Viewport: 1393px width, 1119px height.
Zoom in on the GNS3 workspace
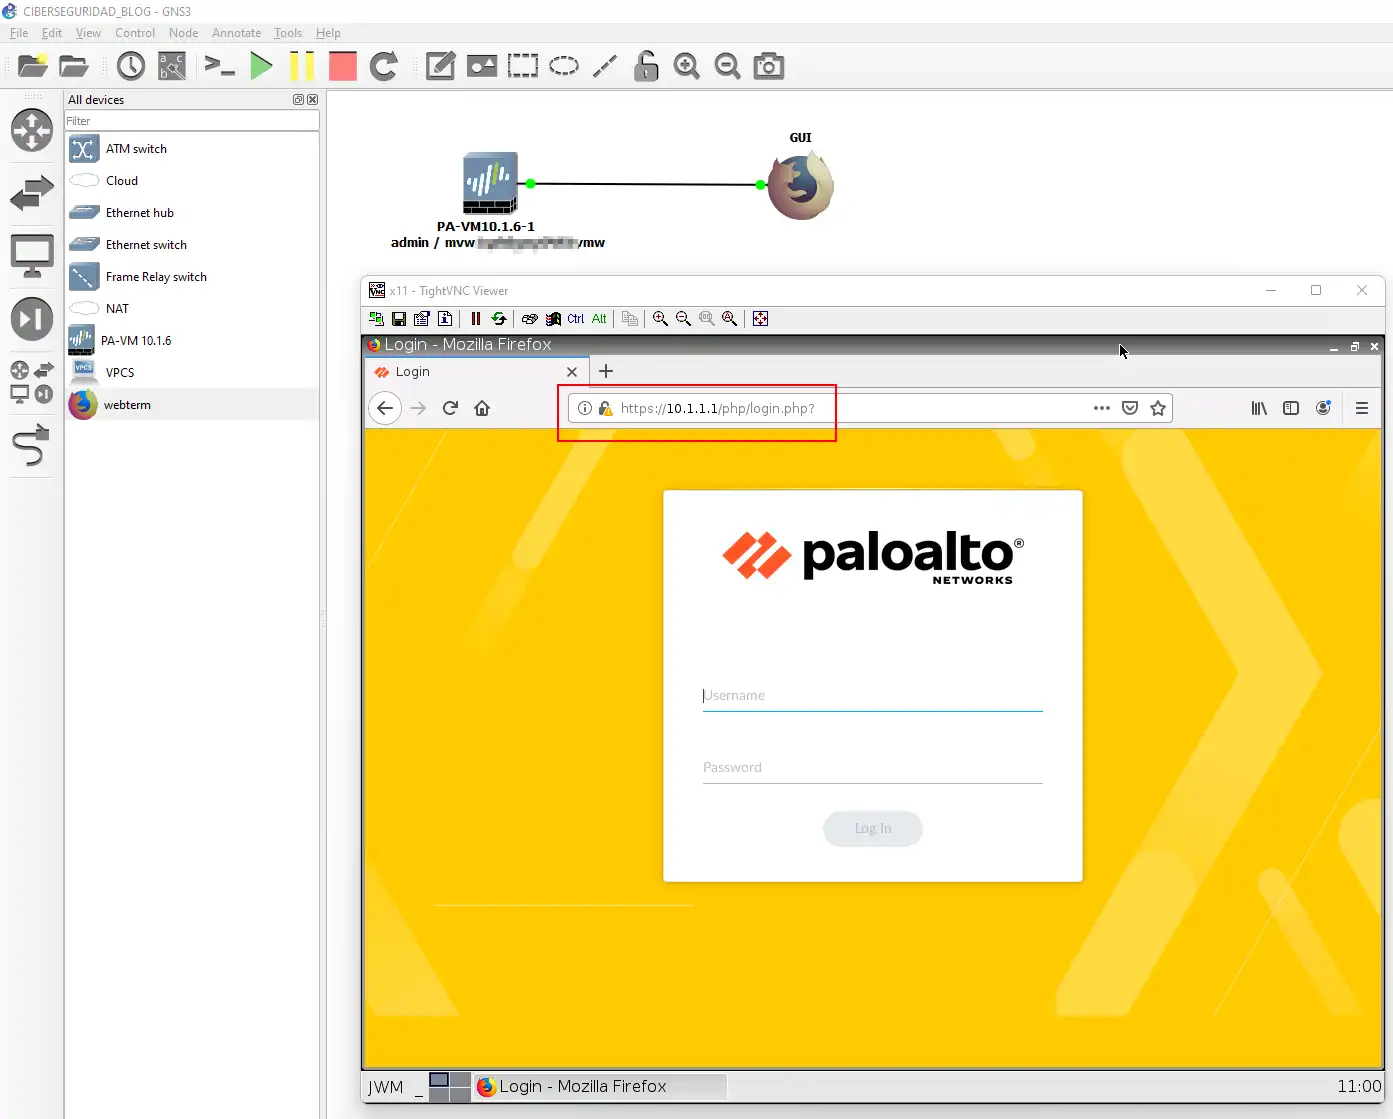(687, 66)
